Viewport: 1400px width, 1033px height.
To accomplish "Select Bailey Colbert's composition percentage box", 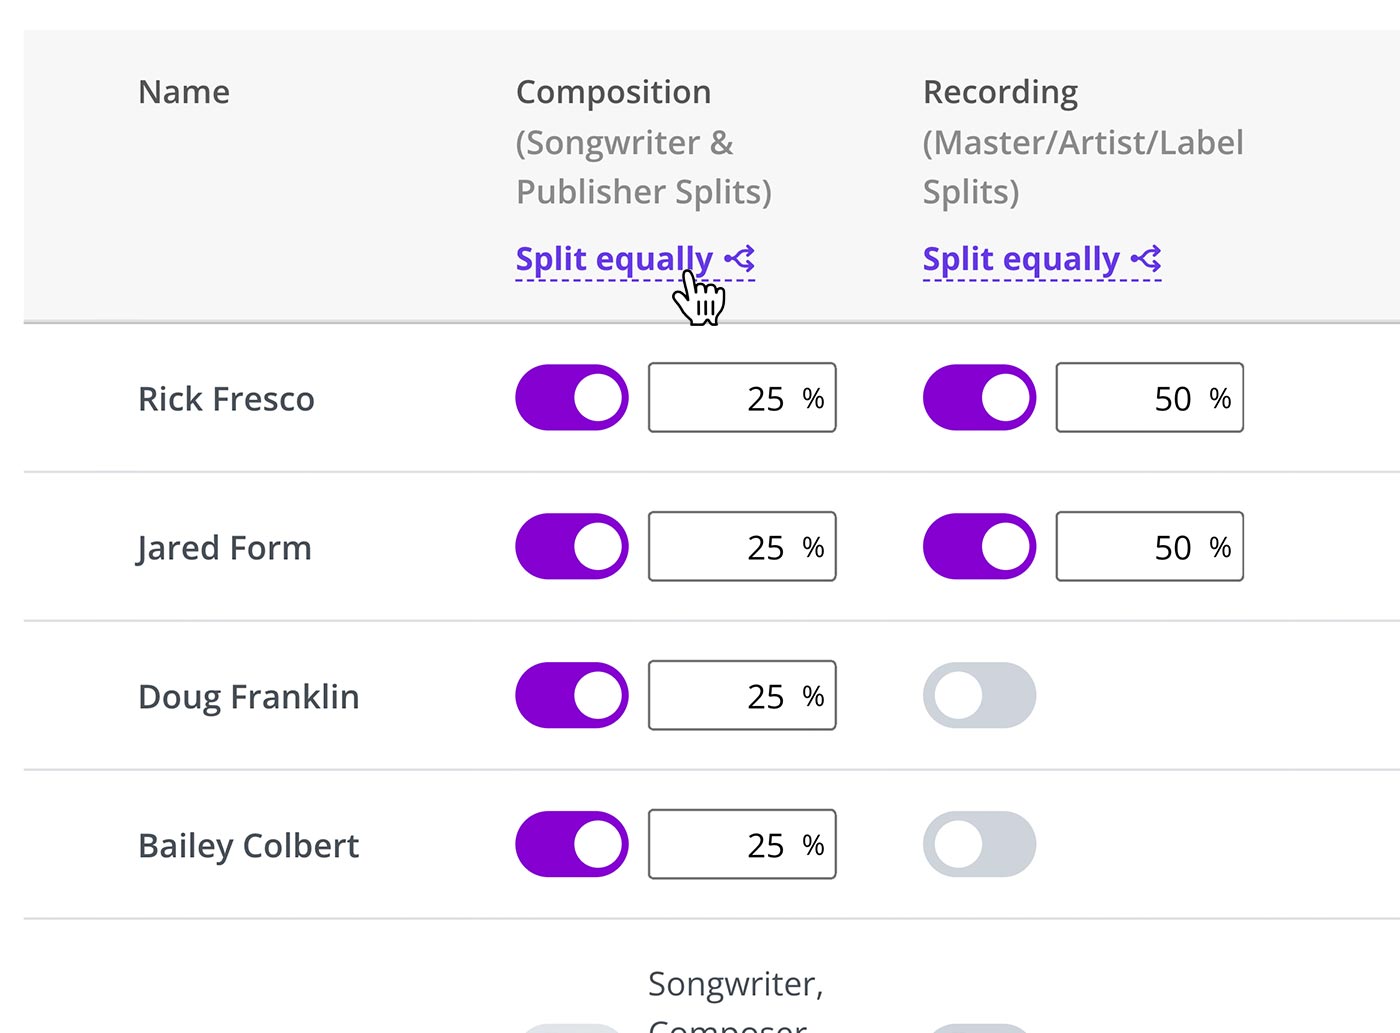I will (x=742, y=845).
